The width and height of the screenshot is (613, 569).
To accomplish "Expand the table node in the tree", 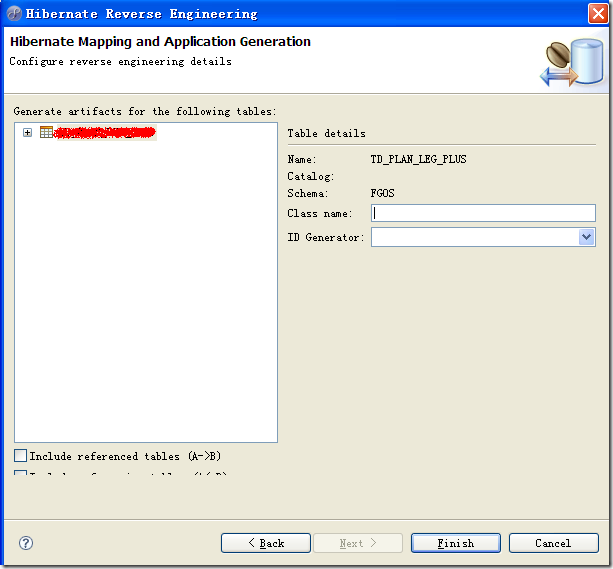I will click(27, 132).
